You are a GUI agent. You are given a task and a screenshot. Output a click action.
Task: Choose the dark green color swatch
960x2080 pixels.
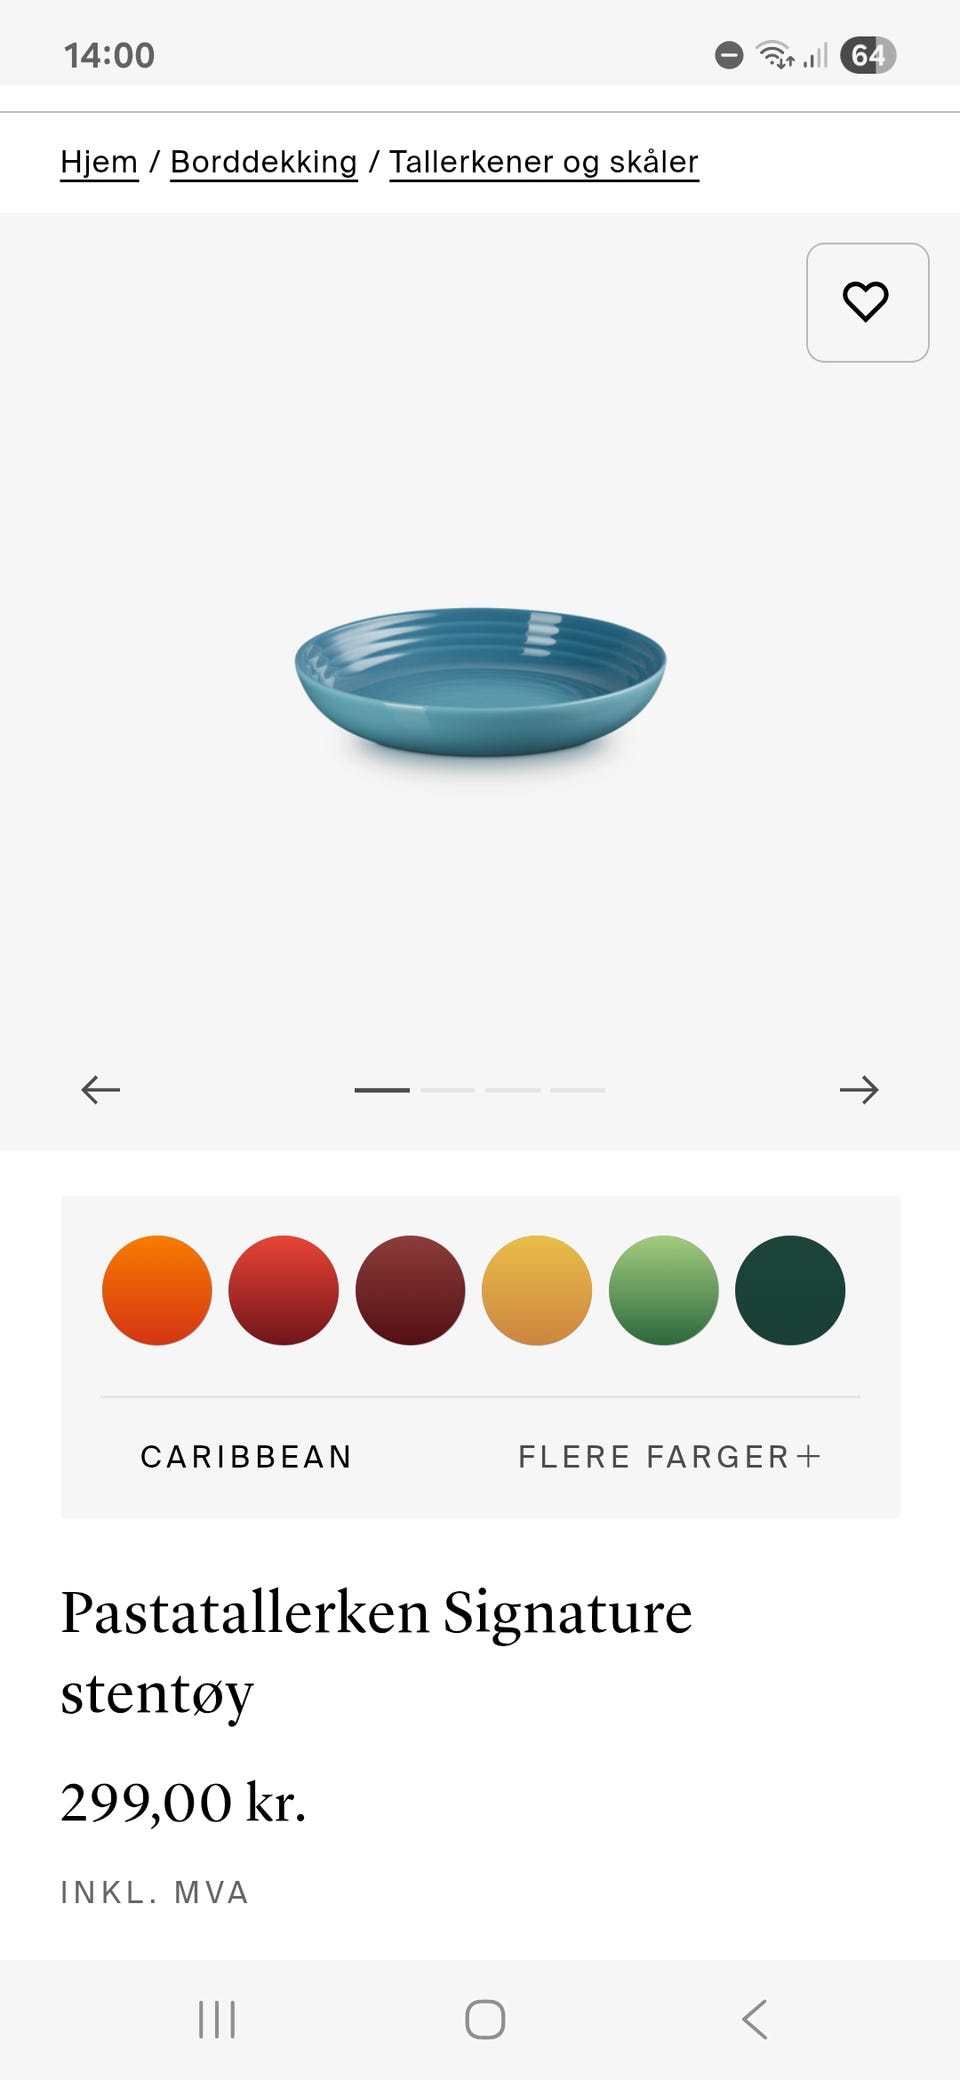(790, 1290)
